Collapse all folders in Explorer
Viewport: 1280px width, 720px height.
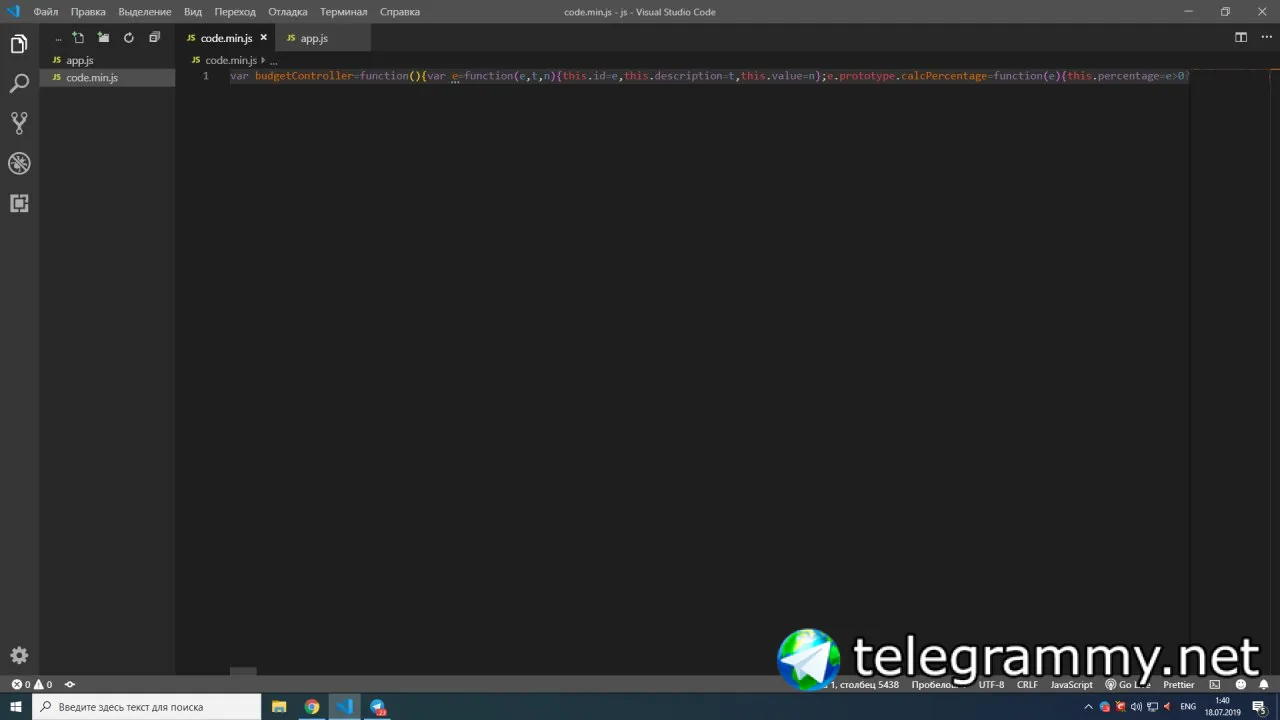[x=154, y=38]
